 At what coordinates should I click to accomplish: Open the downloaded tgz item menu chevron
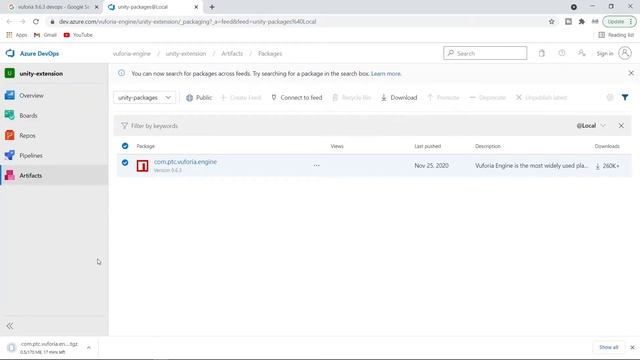click(x=89, y=347)
